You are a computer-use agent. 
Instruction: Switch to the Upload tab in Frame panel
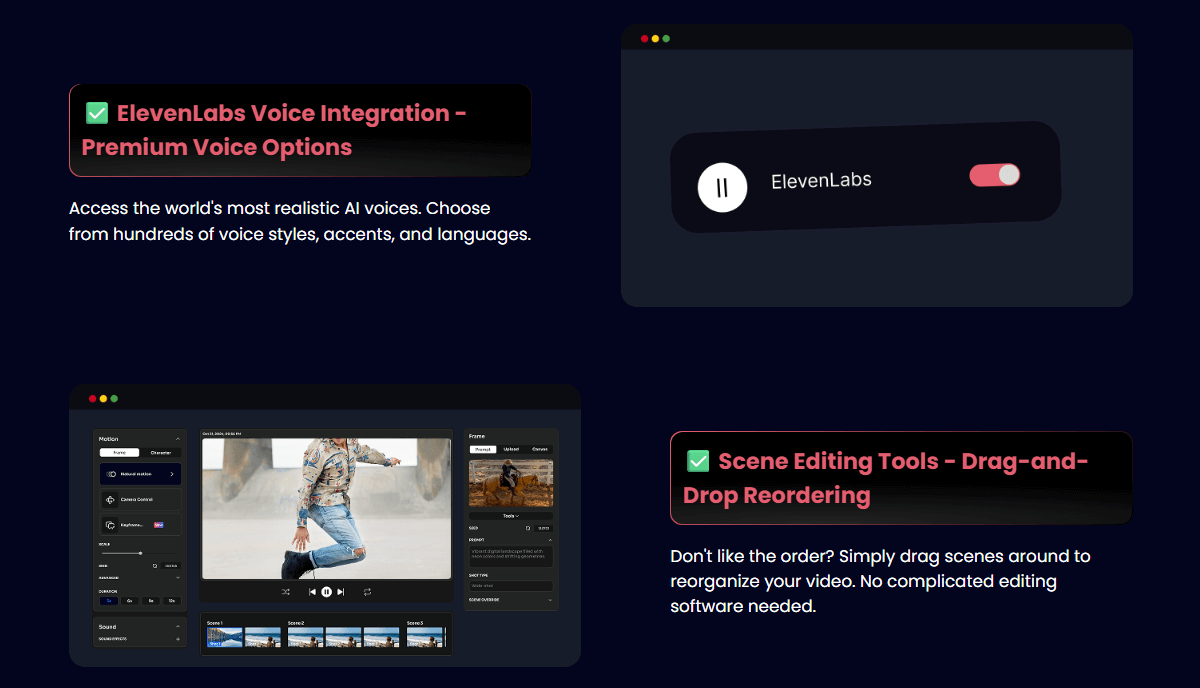(x=511, y=449)
